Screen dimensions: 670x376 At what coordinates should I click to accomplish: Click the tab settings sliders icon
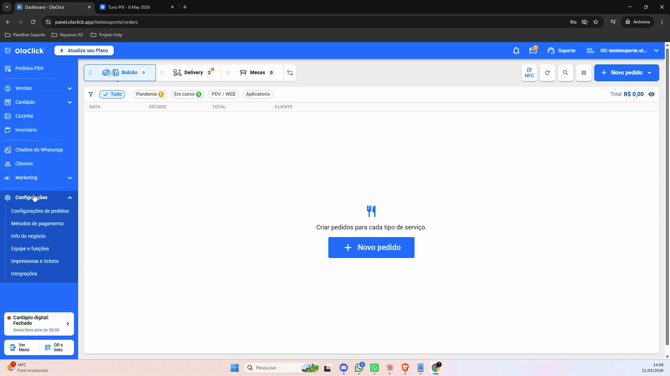pos(290,73)
